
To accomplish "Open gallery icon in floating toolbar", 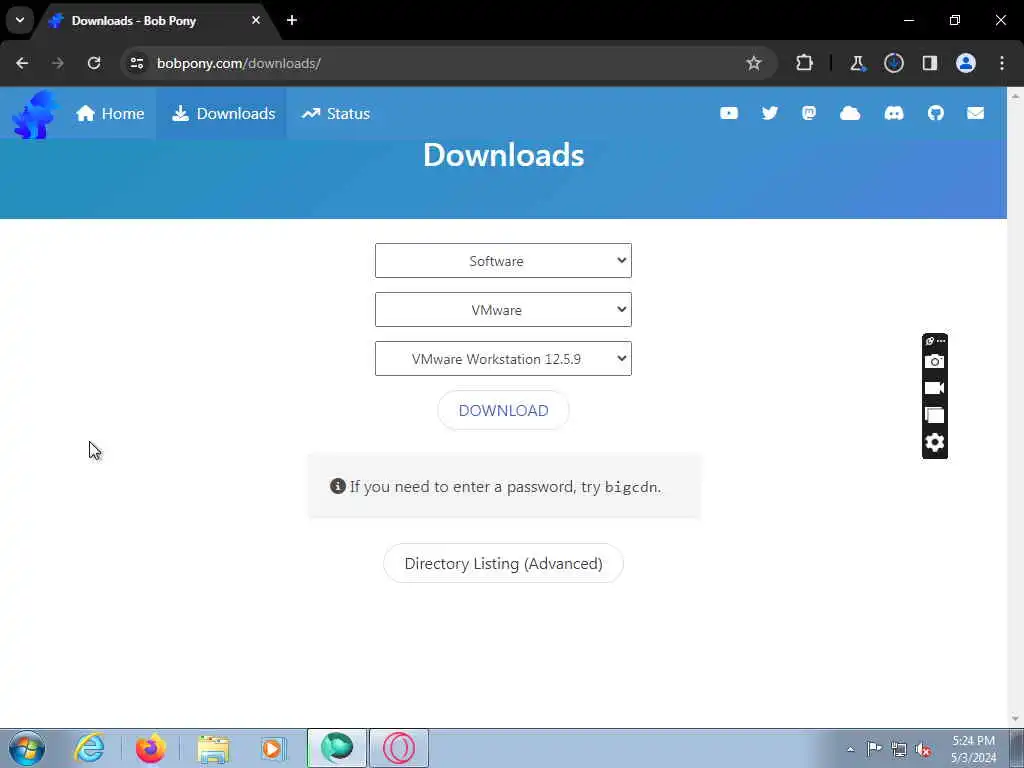I will click(935, 415).
